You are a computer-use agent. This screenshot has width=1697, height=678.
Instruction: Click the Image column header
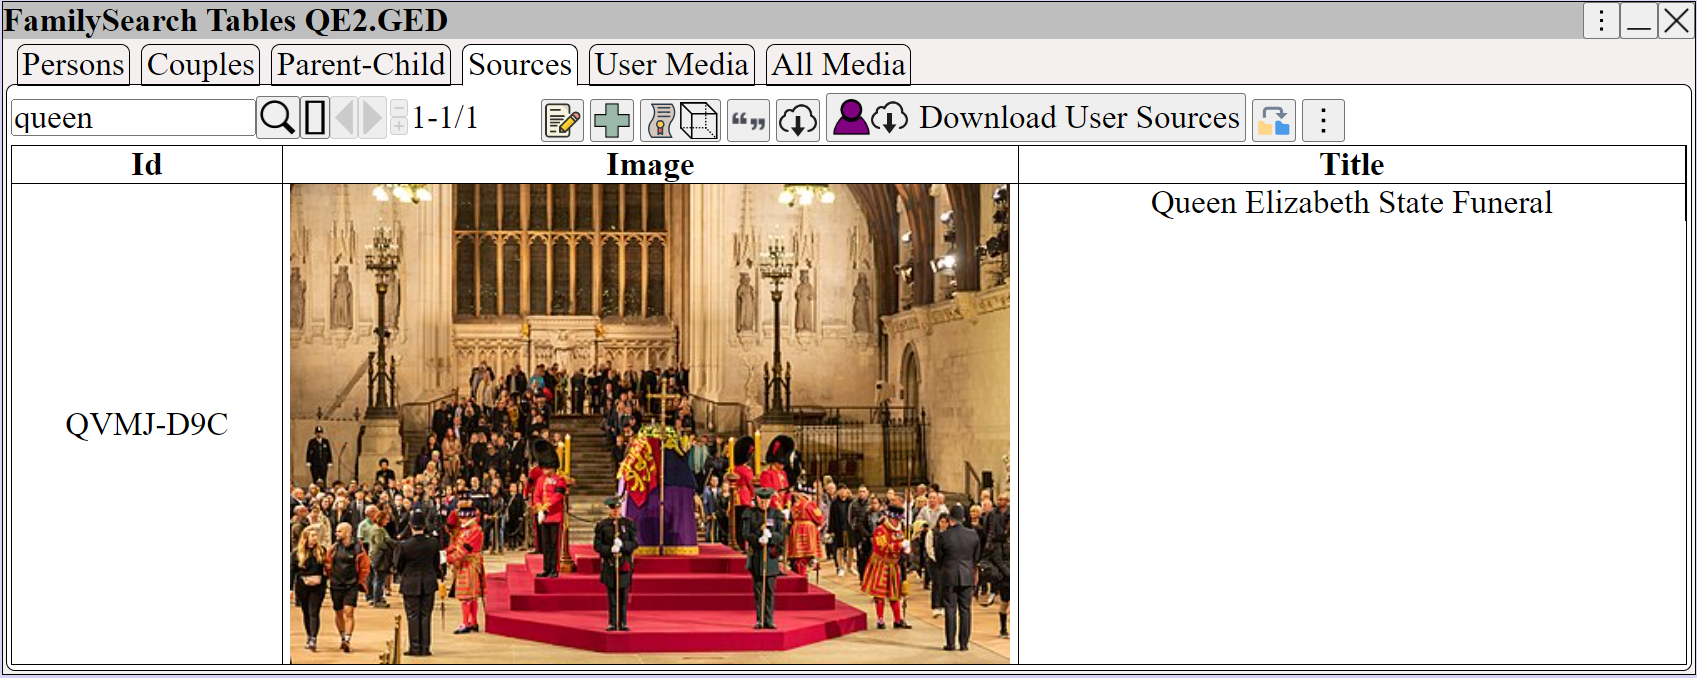[650, 165]
